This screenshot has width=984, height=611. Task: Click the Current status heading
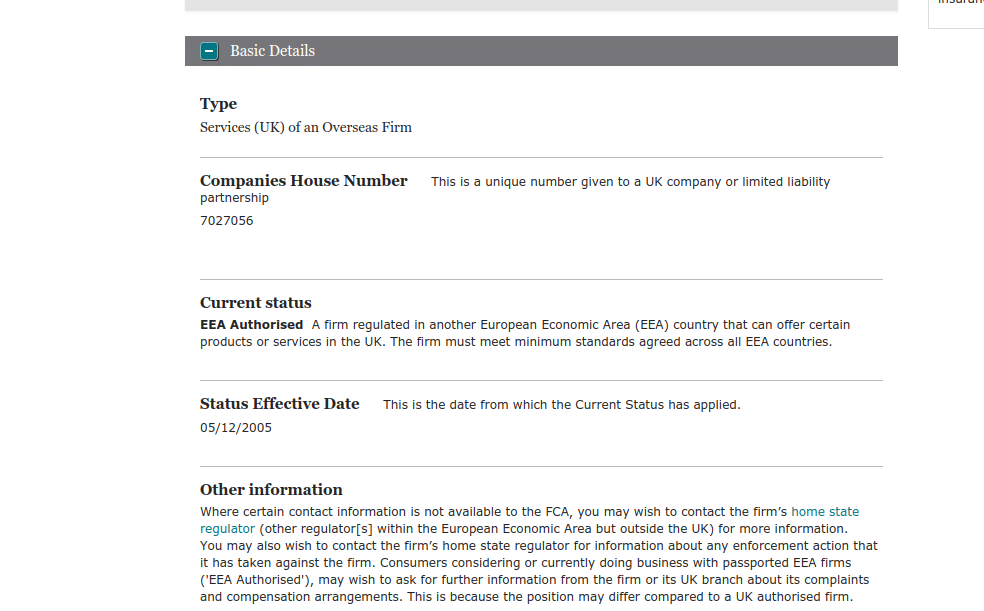[255, 303]
